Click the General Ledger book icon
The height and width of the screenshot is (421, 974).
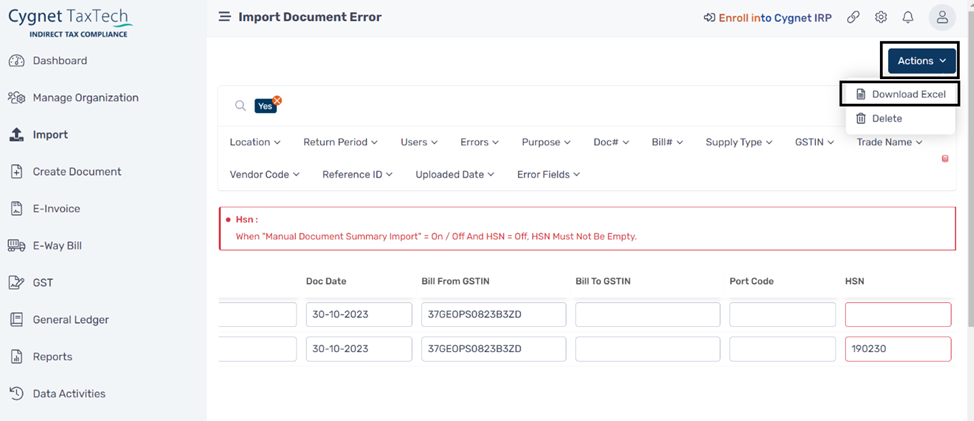click(x=17, y=320)
